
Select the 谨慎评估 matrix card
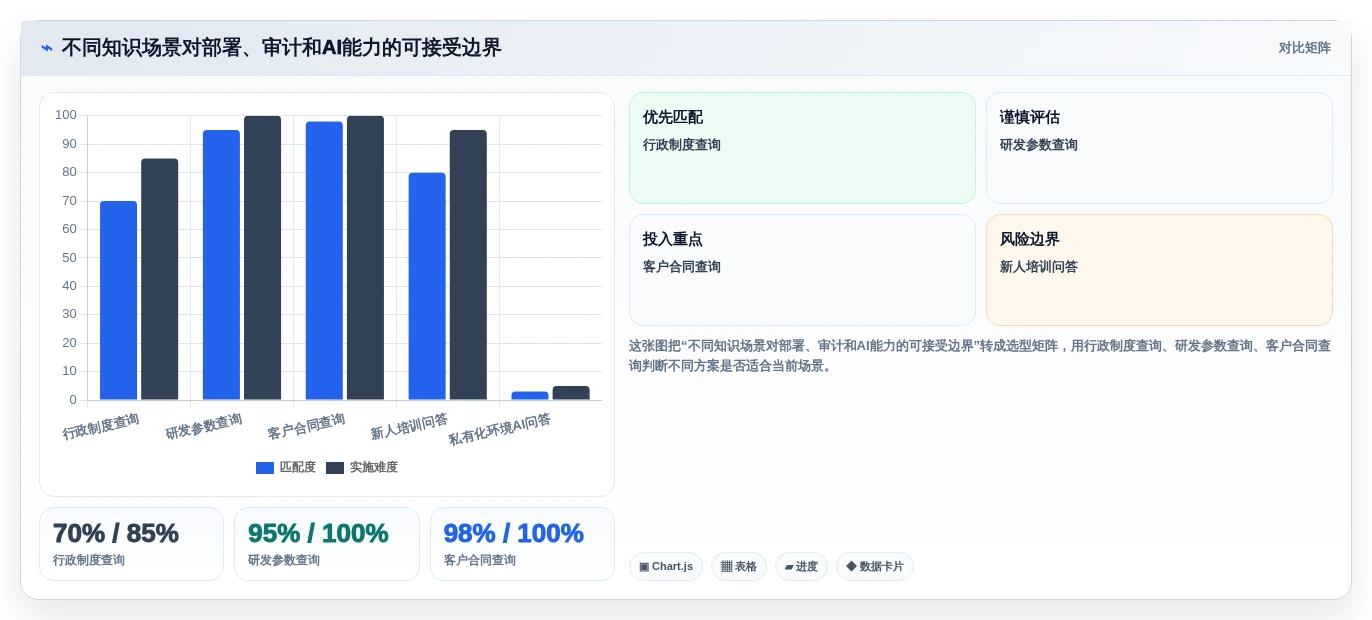pos(1159,148)
